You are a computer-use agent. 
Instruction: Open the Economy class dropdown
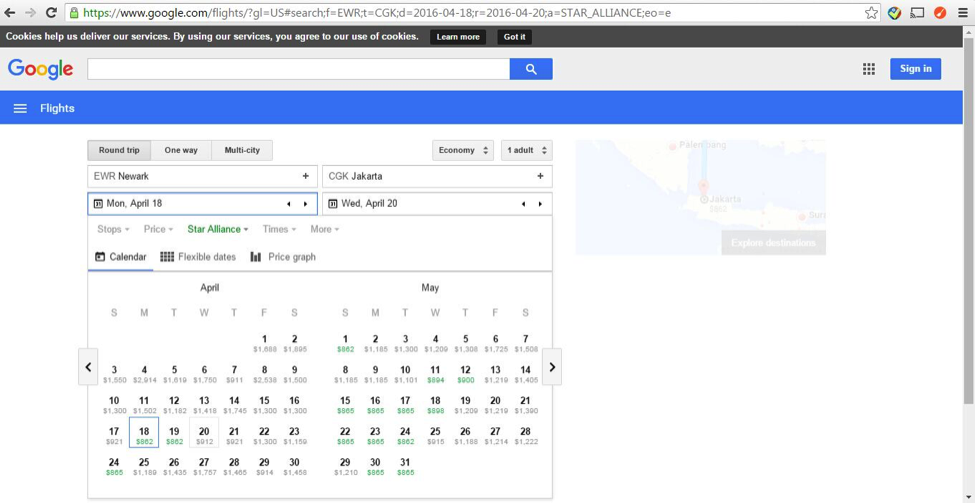coord(463,150)
